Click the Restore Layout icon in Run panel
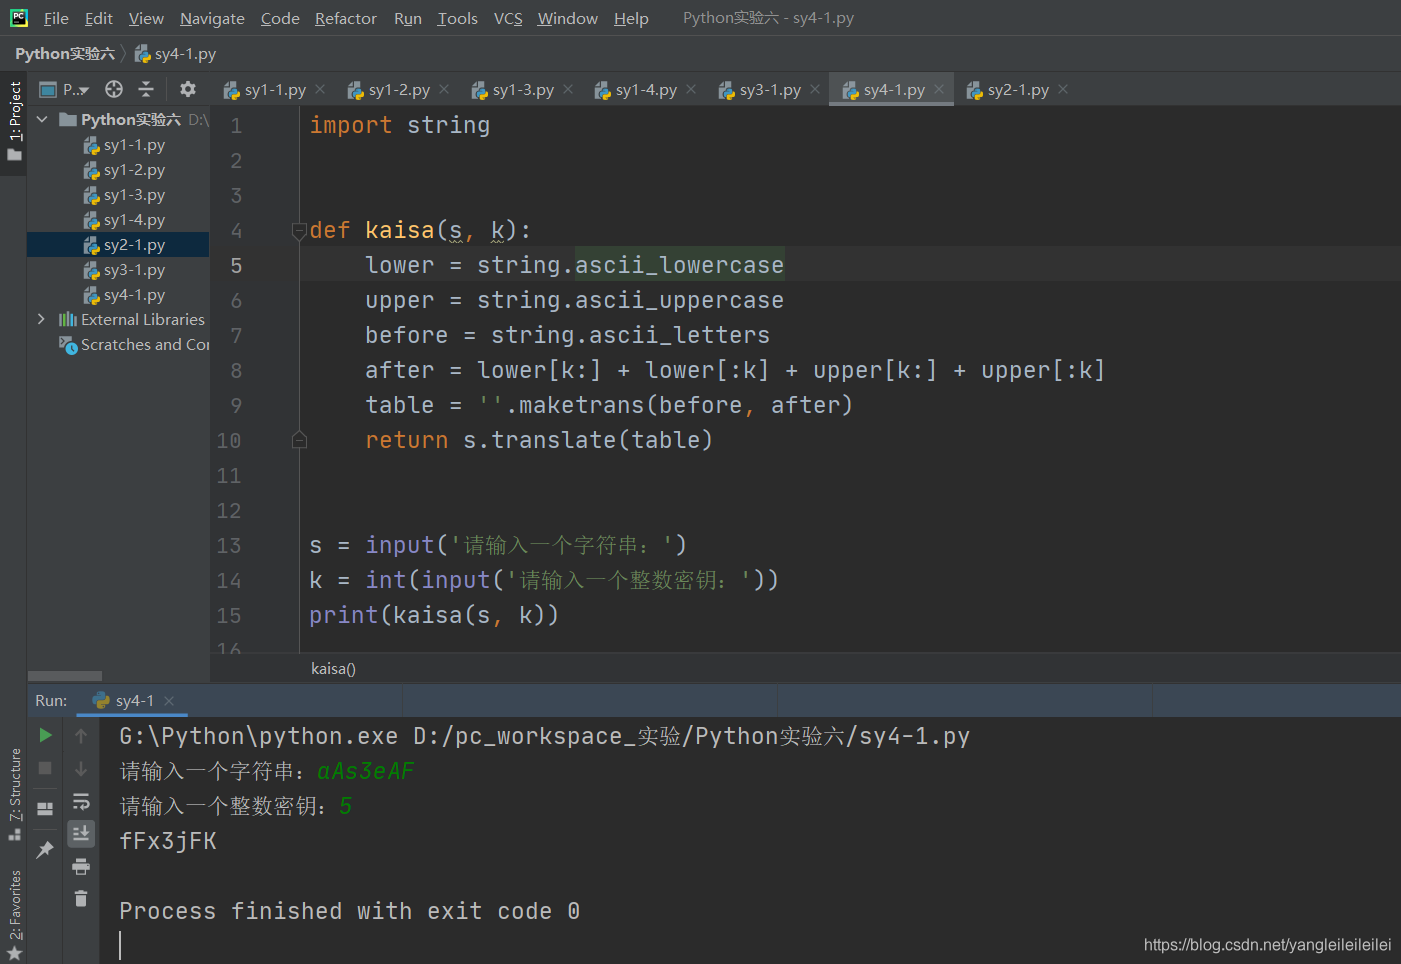The height and width of the screenshot is (964, 1401). click(x=45, y=808)
